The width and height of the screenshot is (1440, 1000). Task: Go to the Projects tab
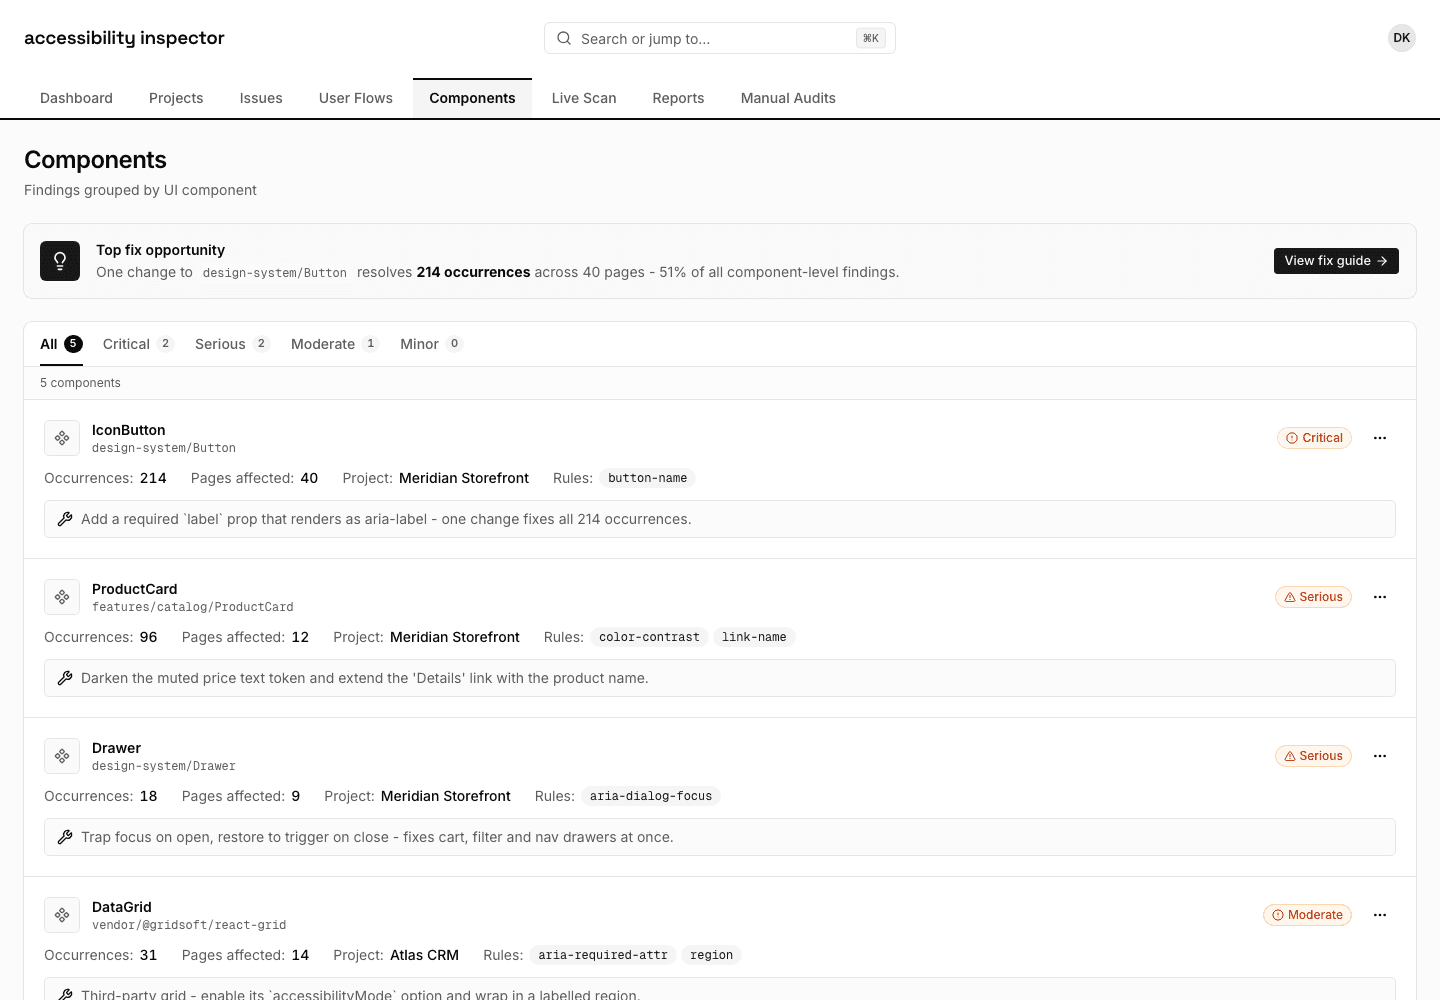176,98
